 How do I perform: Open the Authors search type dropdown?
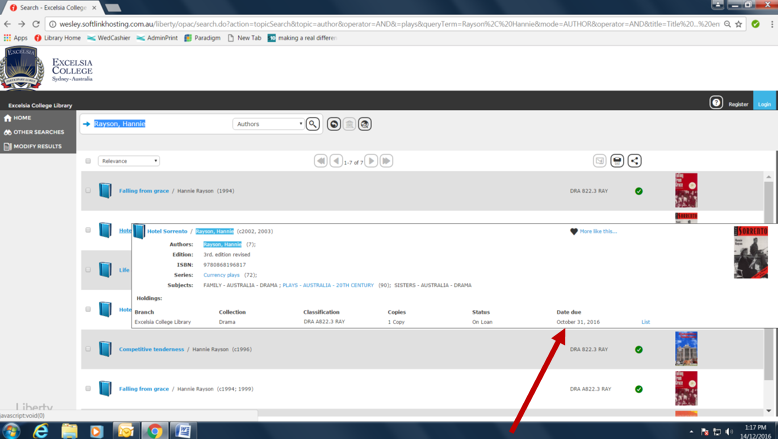(268, 124)
